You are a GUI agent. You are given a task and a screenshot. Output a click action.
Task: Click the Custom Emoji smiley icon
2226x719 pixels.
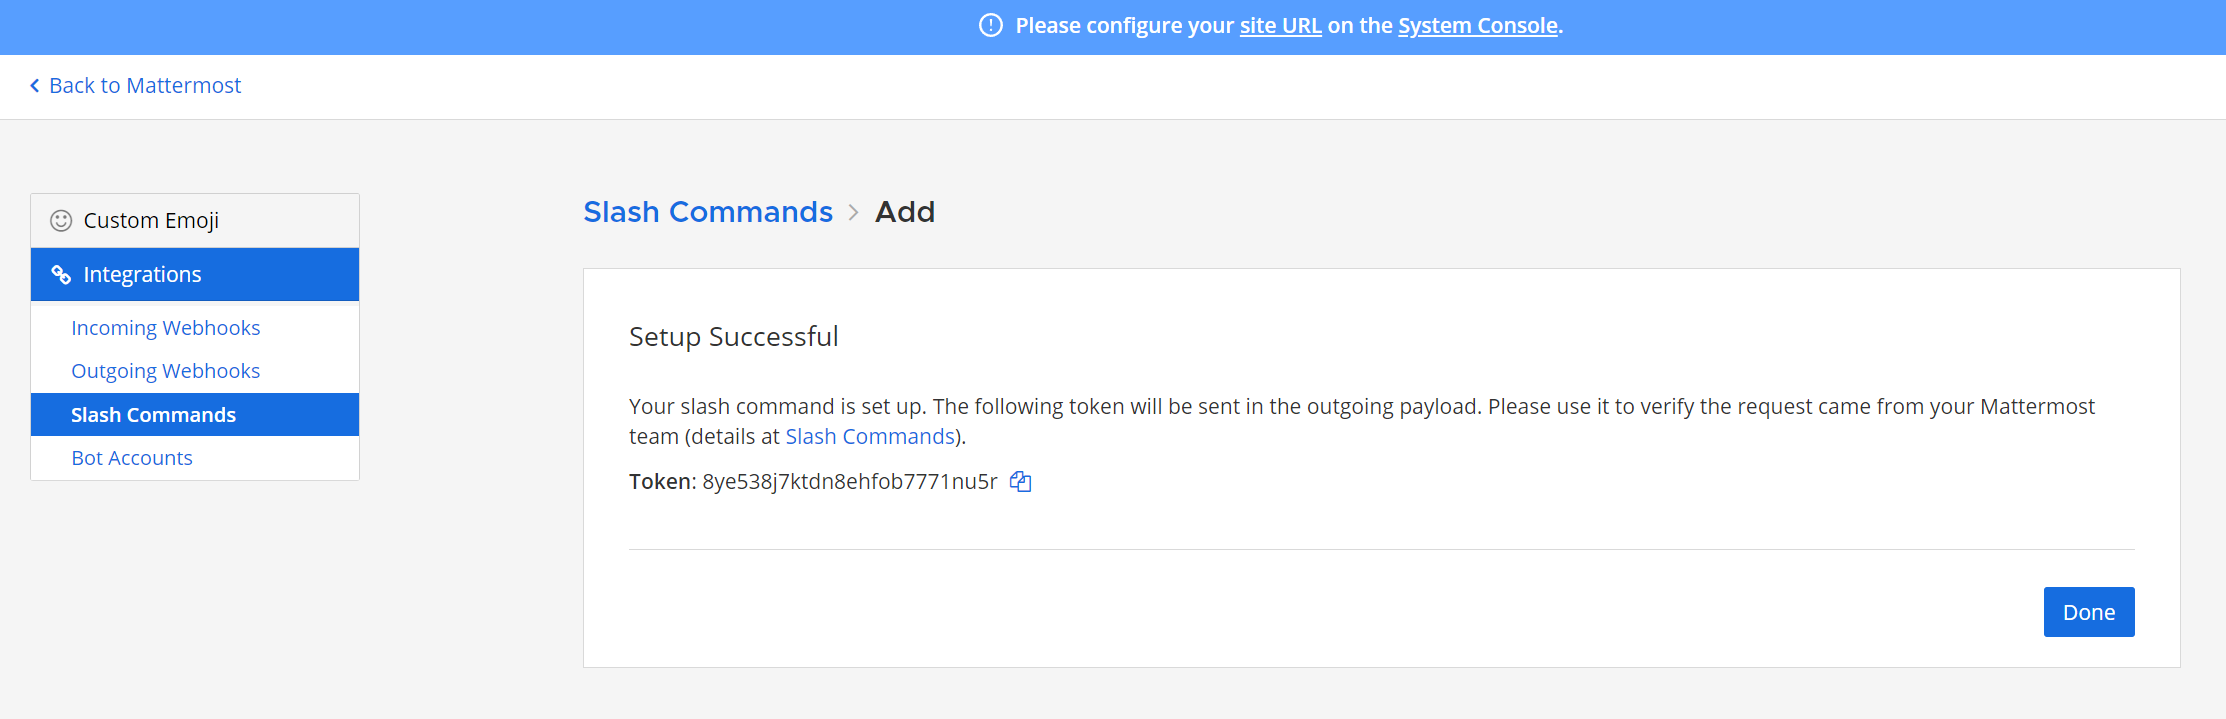pos(61,220)
